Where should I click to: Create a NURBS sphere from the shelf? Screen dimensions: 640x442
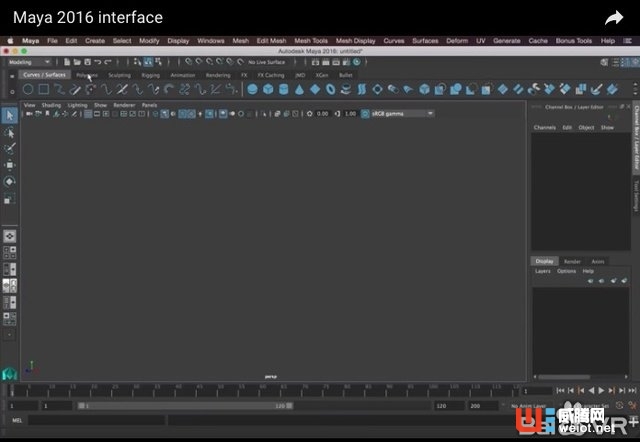click(252, 89)
